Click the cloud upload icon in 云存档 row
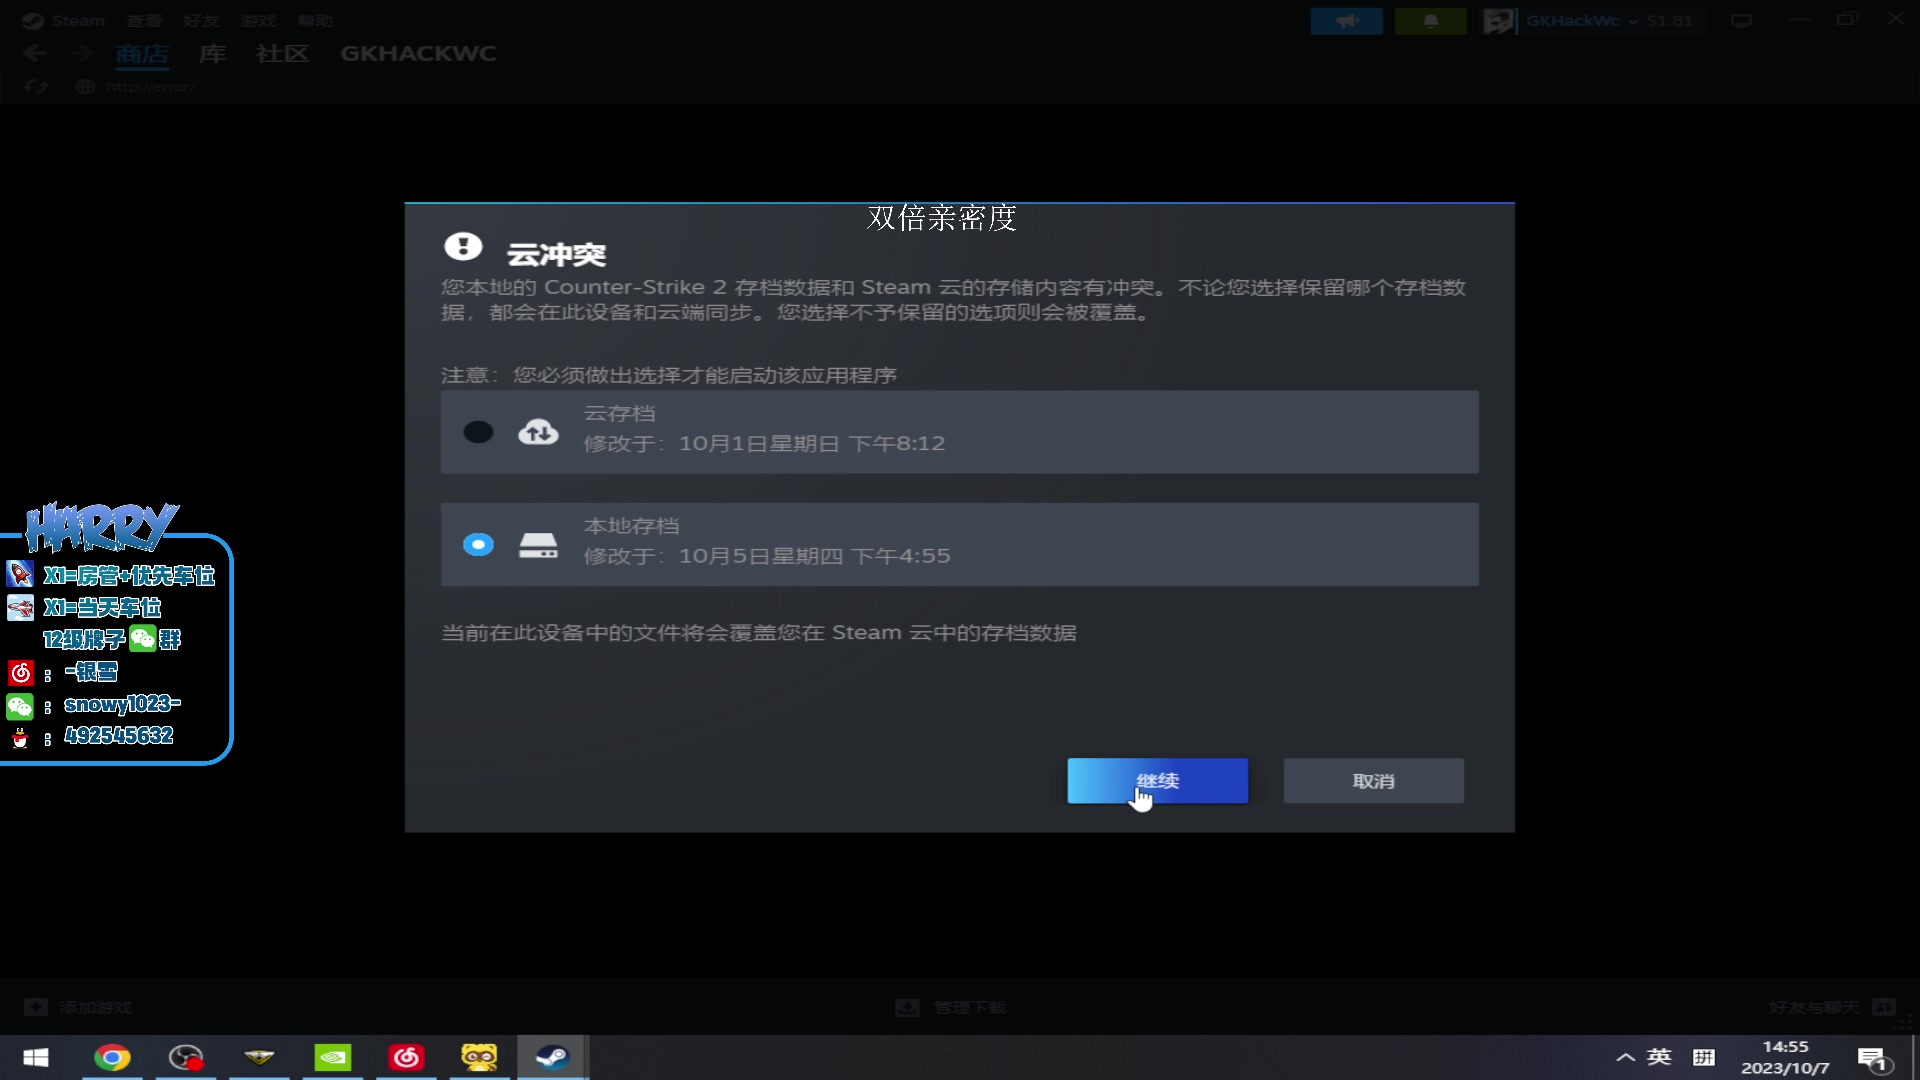Screen dimensions: 1920x1080 pos(538,432)
